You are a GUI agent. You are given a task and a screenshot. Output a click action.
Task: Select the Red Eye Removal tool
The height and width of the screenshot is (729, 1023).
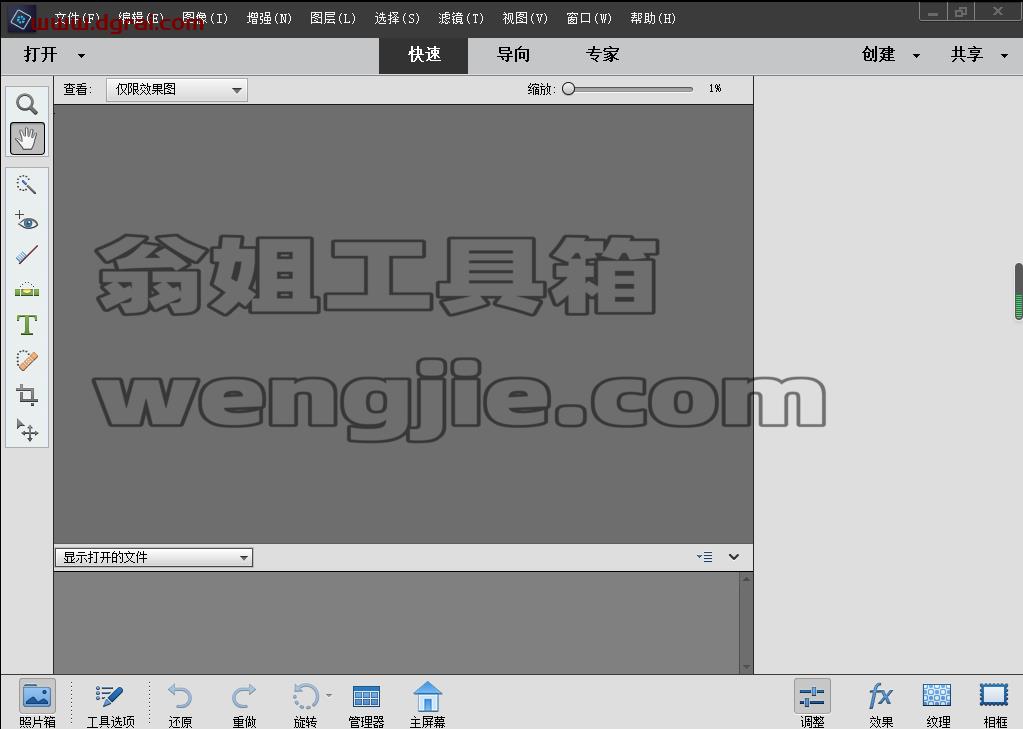pos(27,221)
